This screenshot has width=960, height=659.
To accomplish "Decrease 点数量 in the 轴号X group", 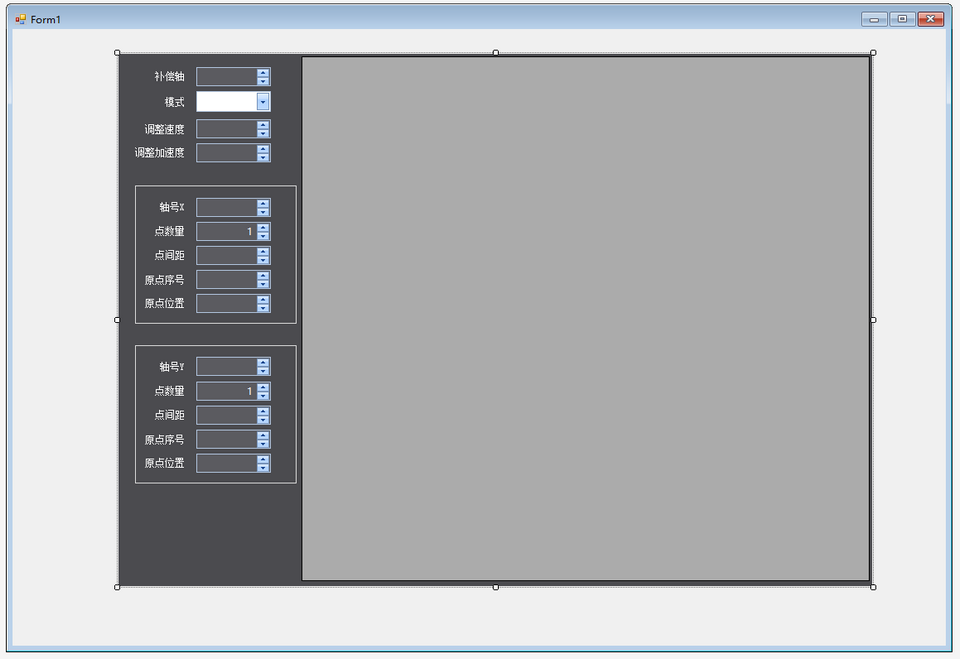I will [263, 235].
